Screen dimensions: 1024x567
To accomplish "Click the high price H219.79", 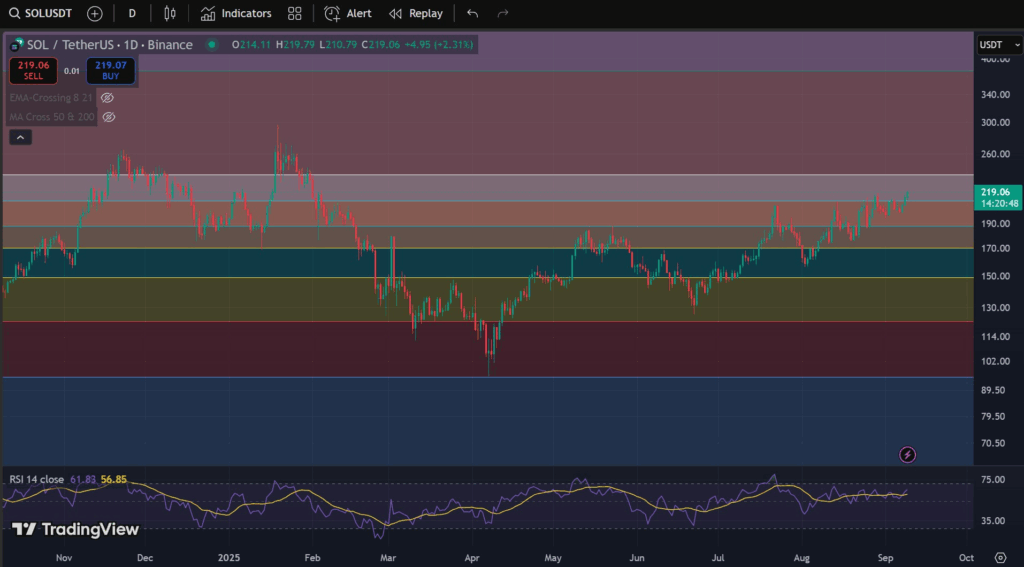I will pyautogui.click(x=295, y=44).
